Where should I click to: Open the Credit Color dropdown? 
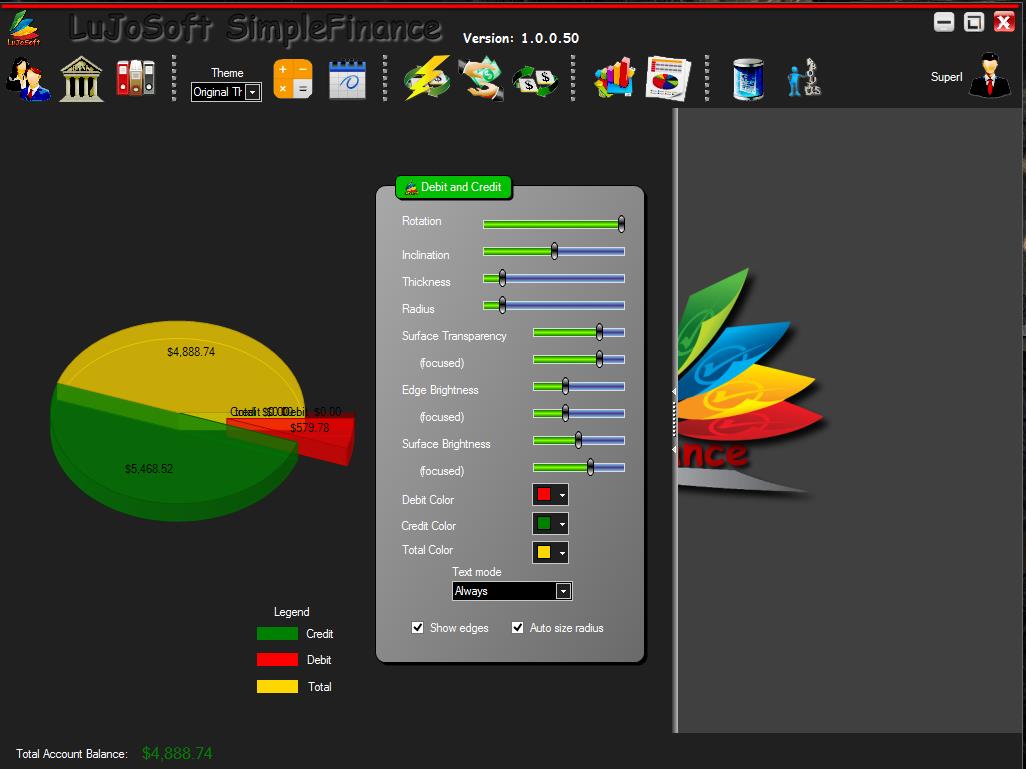(x=550, y=524)
